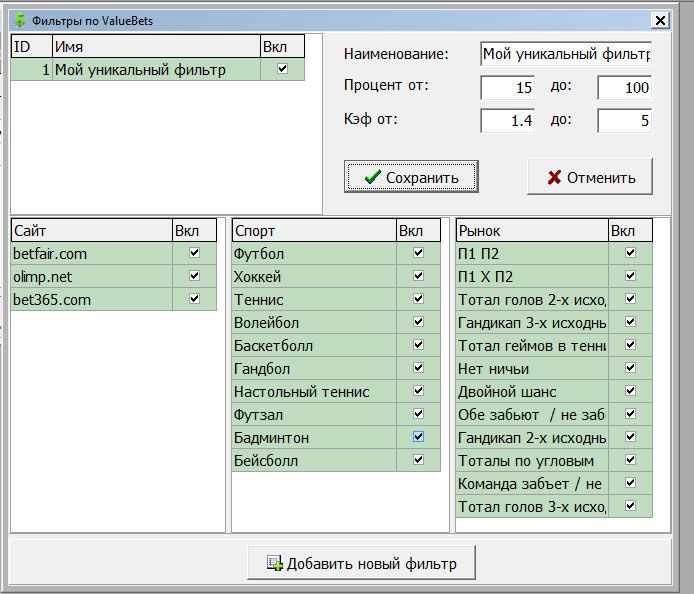
Task: Select the Мой уникальный фильтр row
Action: (140, 70)
